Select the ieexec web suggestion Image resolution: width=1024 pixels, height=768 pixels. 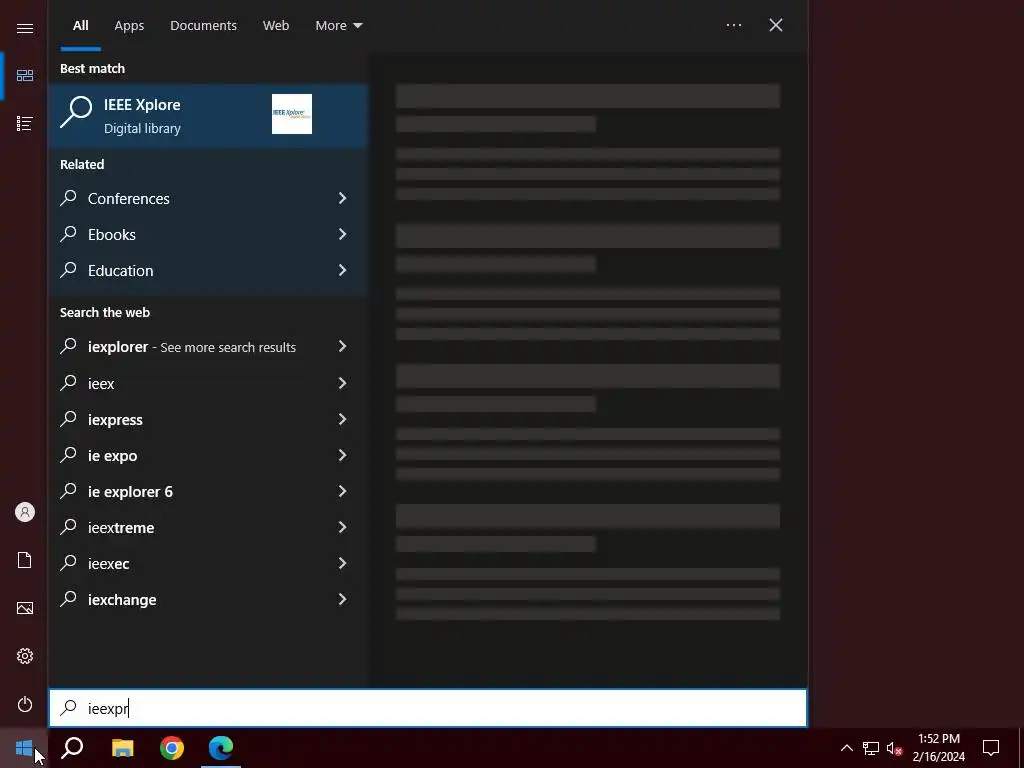tap(208, 563)
